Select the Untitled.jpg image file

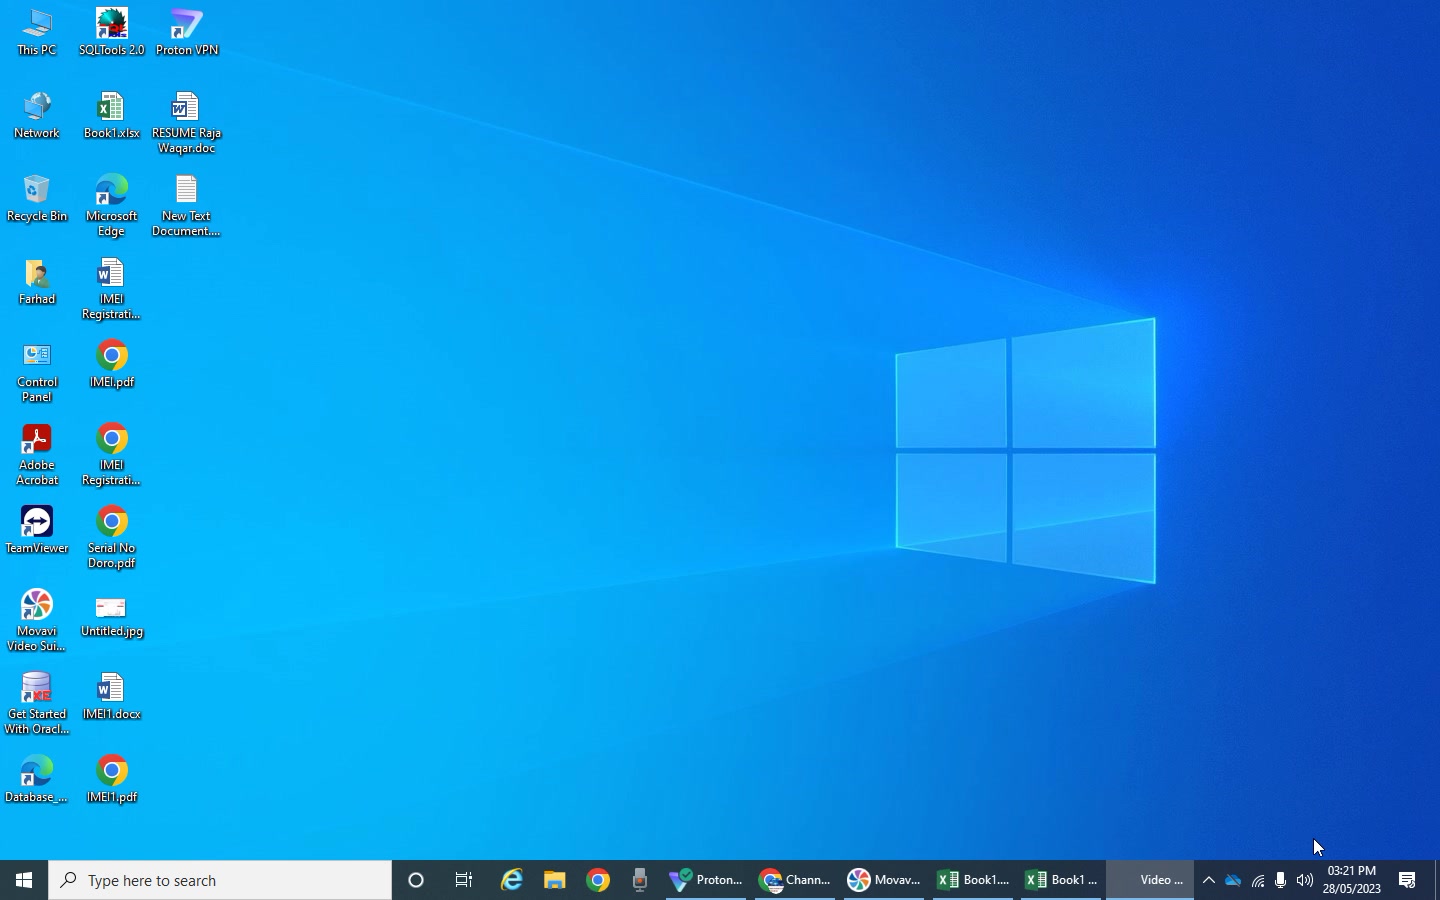(113, 618)
